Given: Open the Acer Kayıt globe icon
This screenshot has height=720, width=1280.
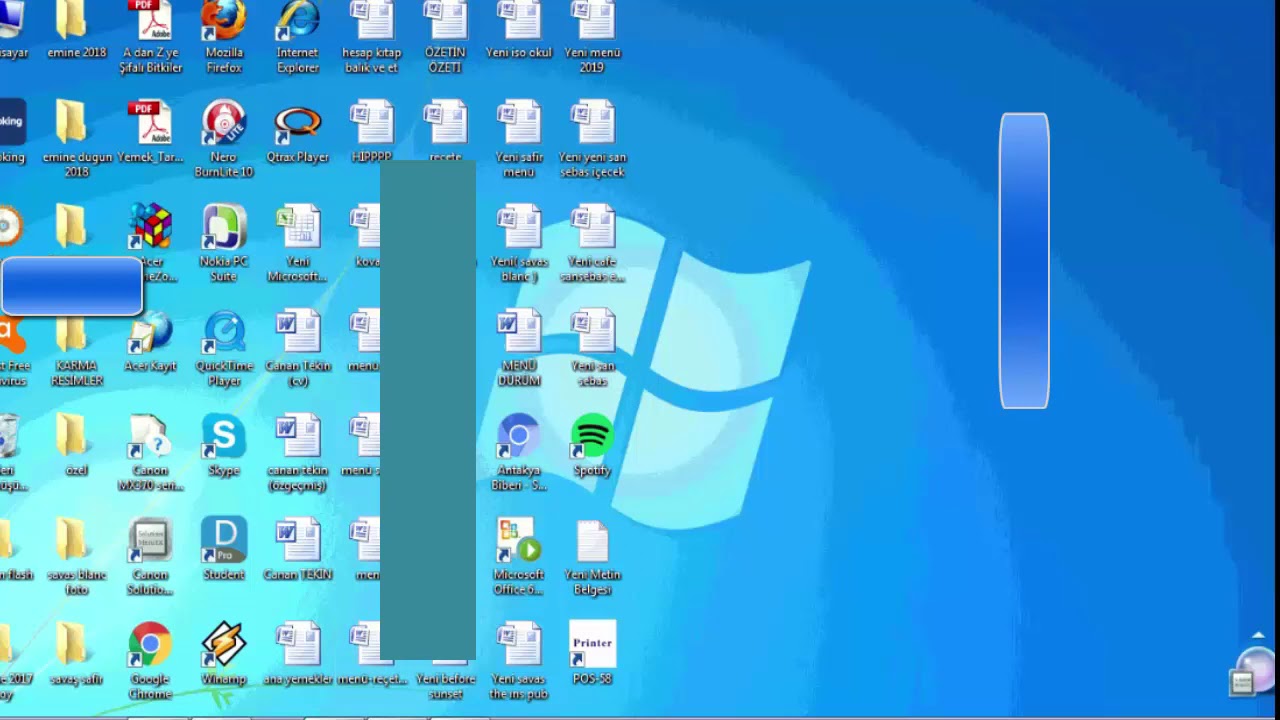Looking at the screenshot, I should [x=150, y=341].
